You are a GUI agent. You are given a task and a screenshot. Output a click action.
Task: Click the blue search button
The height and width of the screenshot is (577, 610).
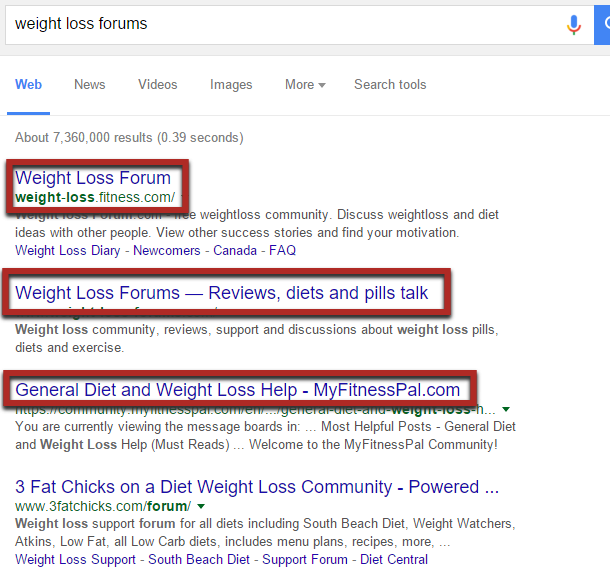click(602, 25)
